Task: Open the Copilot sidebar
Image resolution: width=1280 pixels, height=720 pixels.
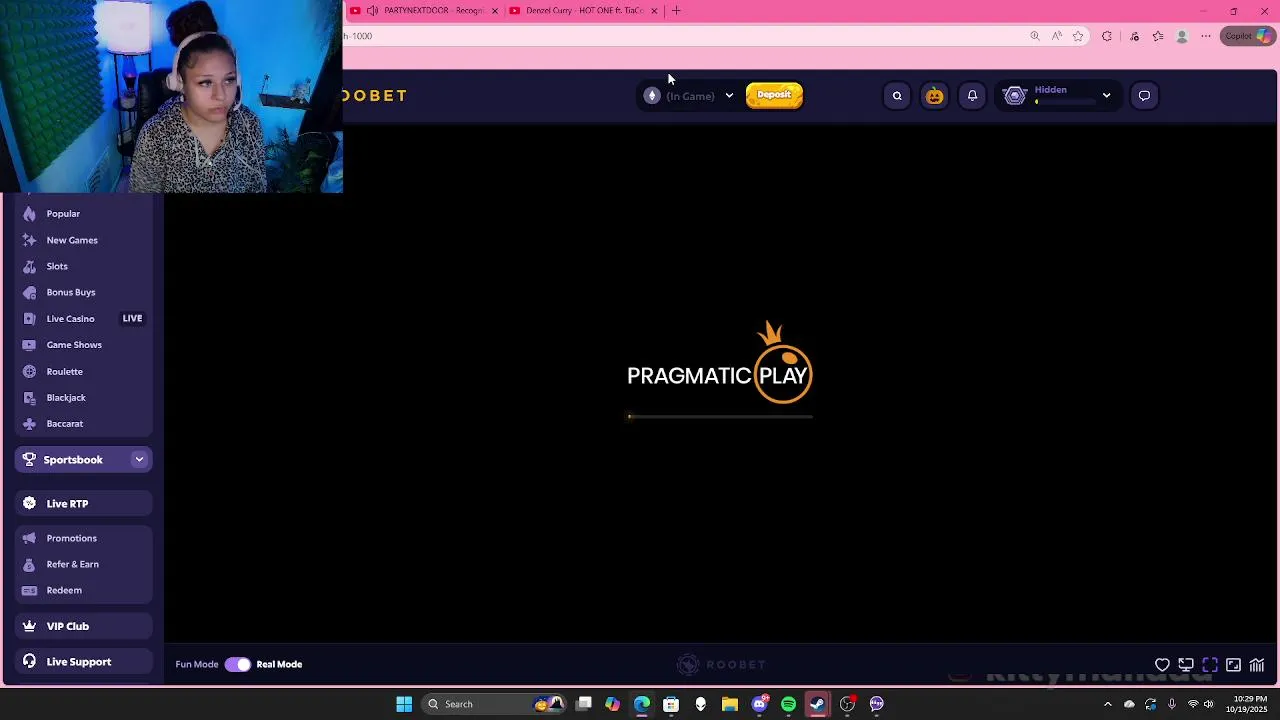Action: point(1247,36)
